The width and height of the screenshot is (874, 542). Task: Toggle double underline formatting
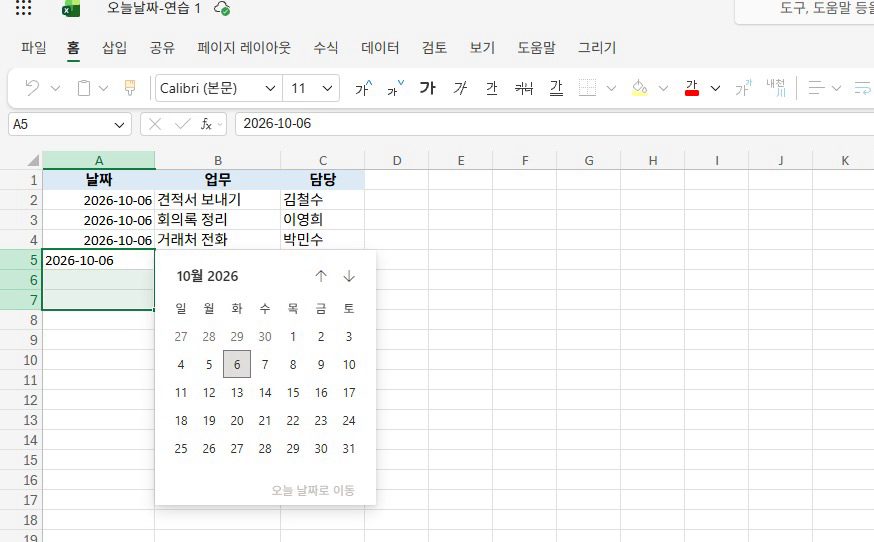coord(556,88)
